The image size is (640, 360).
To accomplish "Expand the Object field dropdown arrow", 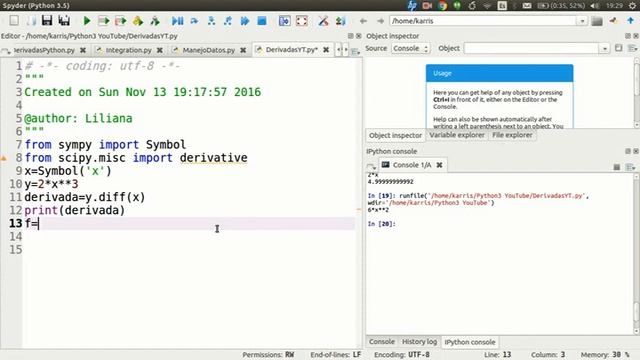I will tap(604, 49).
